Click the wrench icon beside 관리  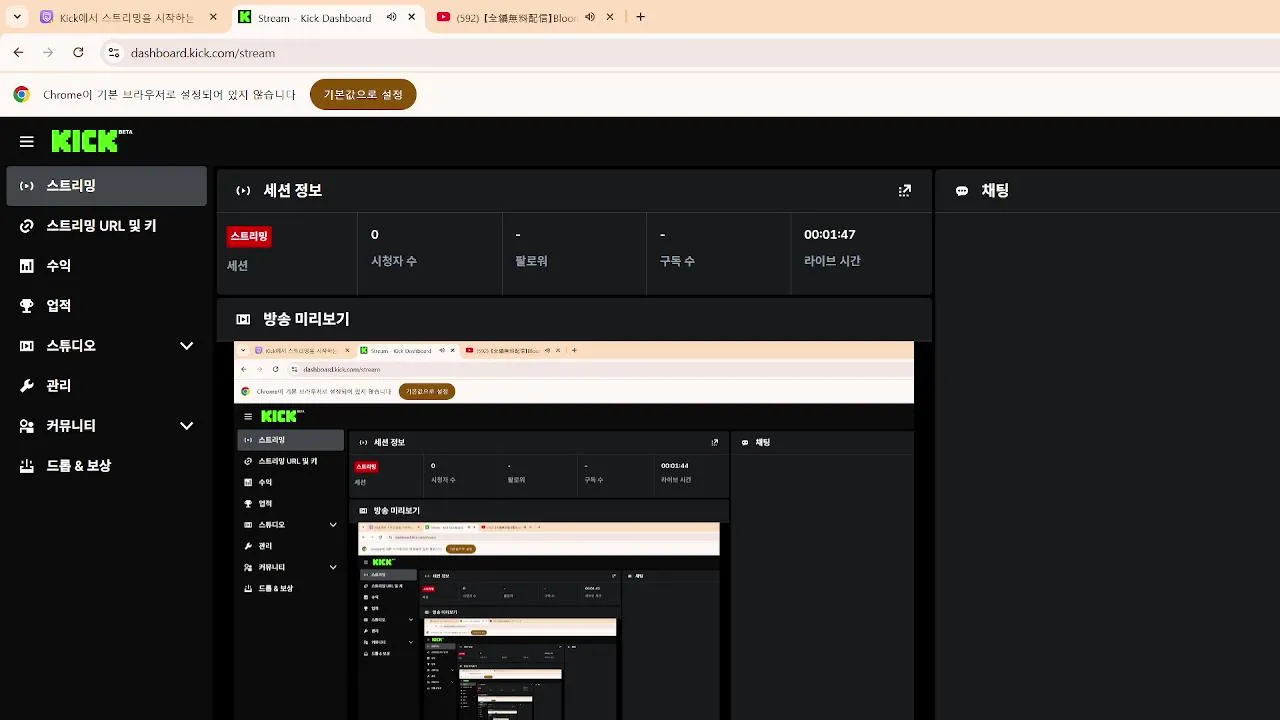(x=27, y=386)
